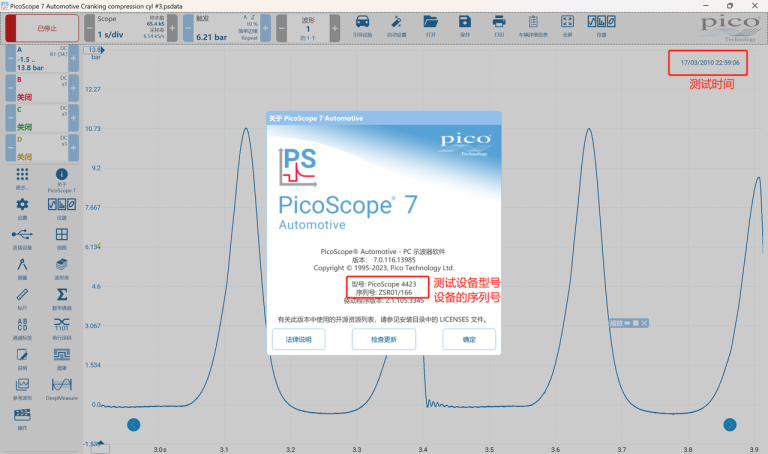Open instruments icon in top toolbar
This screenshot has height=454, width=768.
[x=601, y=26]
